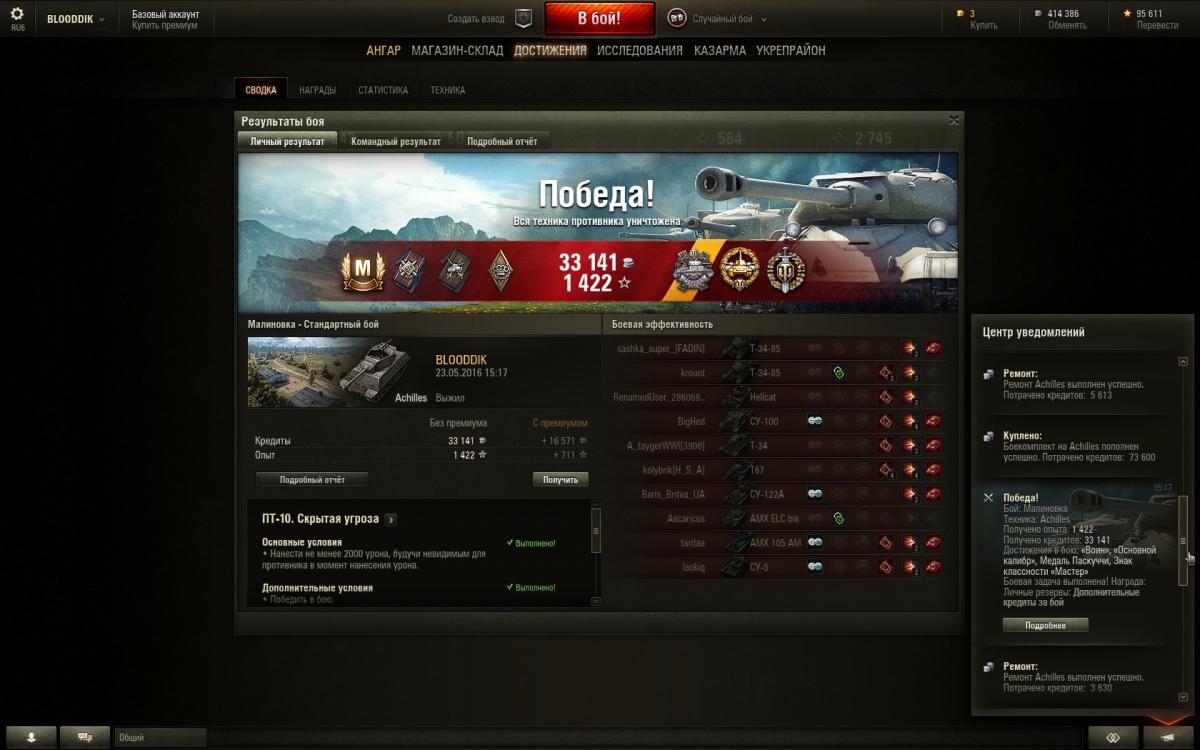Open the Случайный бой battle type dropdown

[717, 19]
